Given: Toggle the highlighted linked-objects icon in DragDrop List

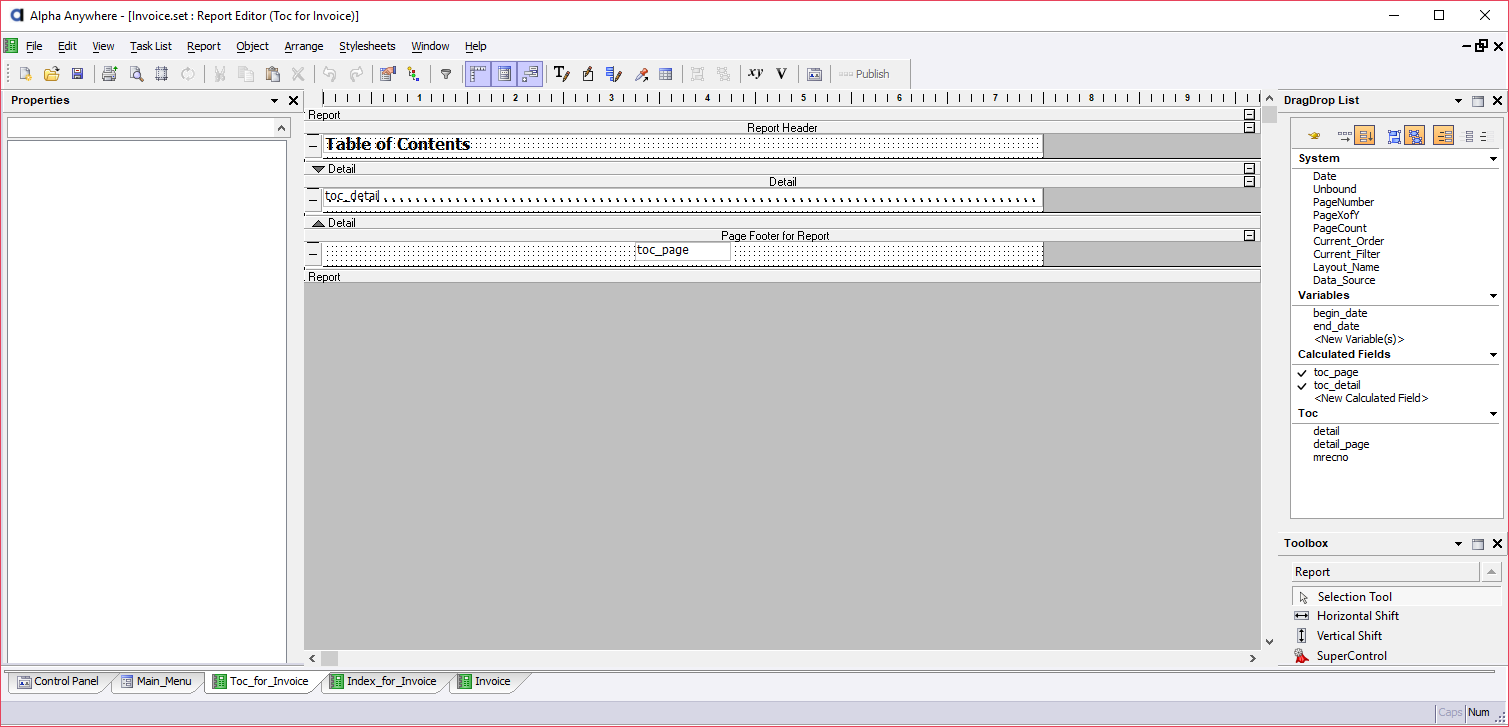Looking at the screenshot, I should (1414, 136).
